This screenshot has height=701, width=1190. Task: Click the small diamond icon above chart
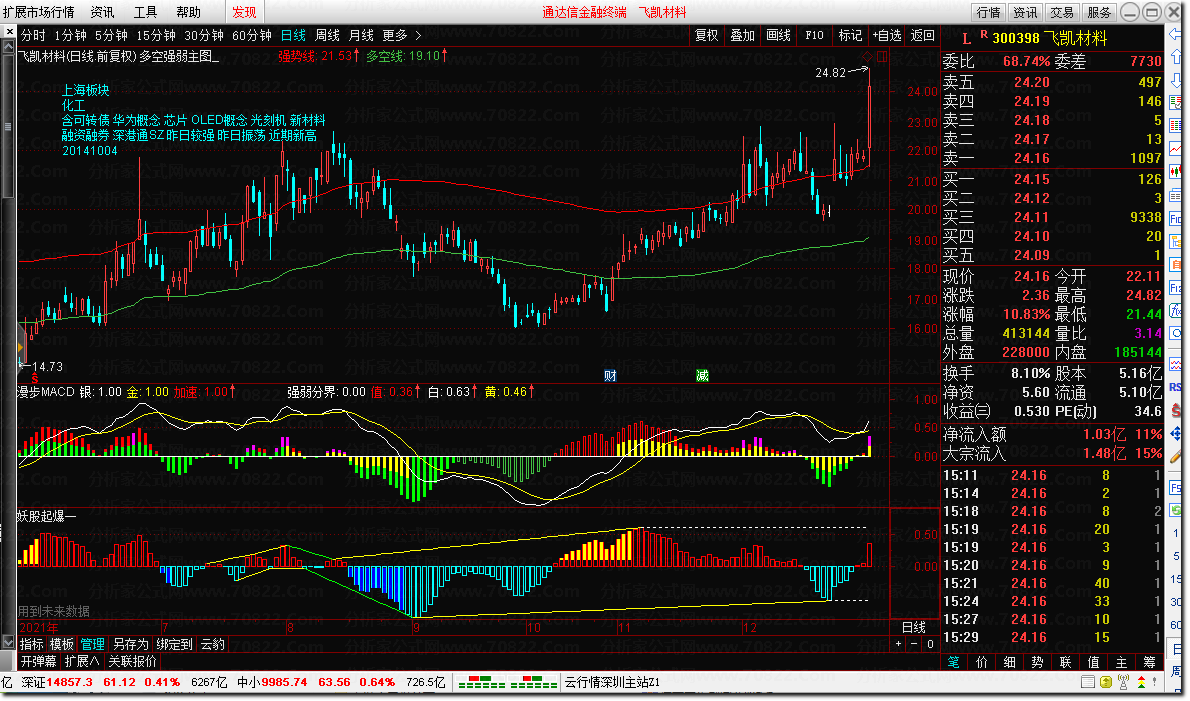(x=867, y=56)
